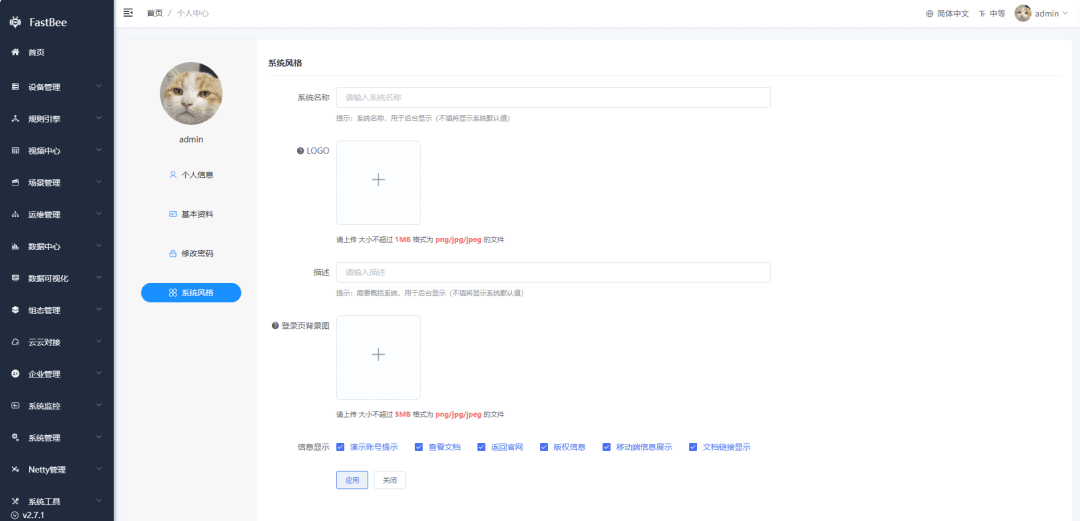Click the 规则引擎 sidebar icon

[x=15, y=119]
